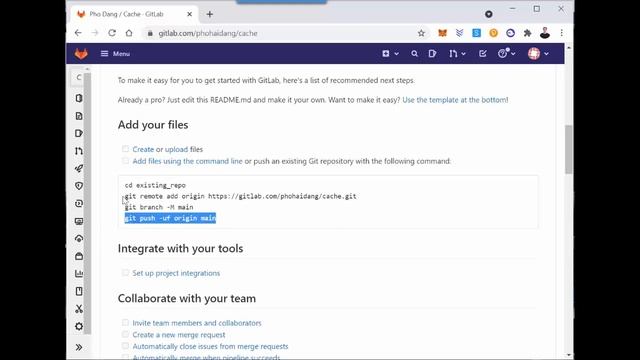
Task: Open a new browser tab
Action: 209,14
